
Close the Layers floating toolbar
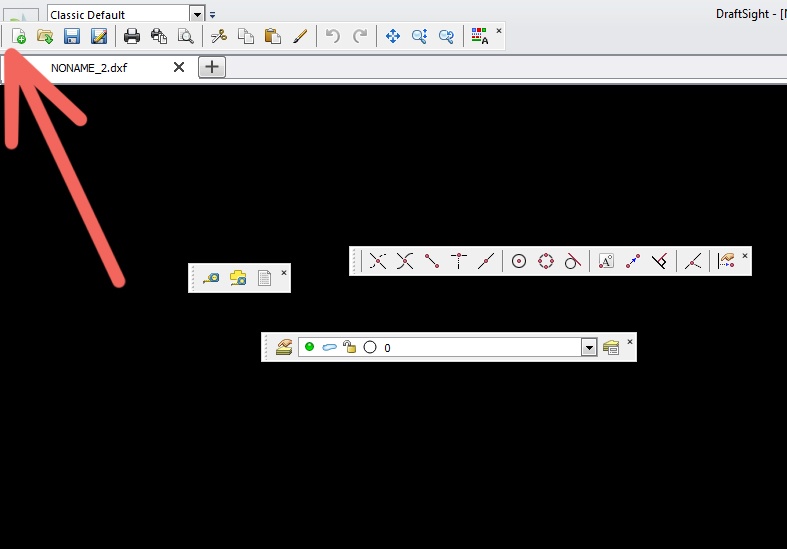tap(630, 342)
